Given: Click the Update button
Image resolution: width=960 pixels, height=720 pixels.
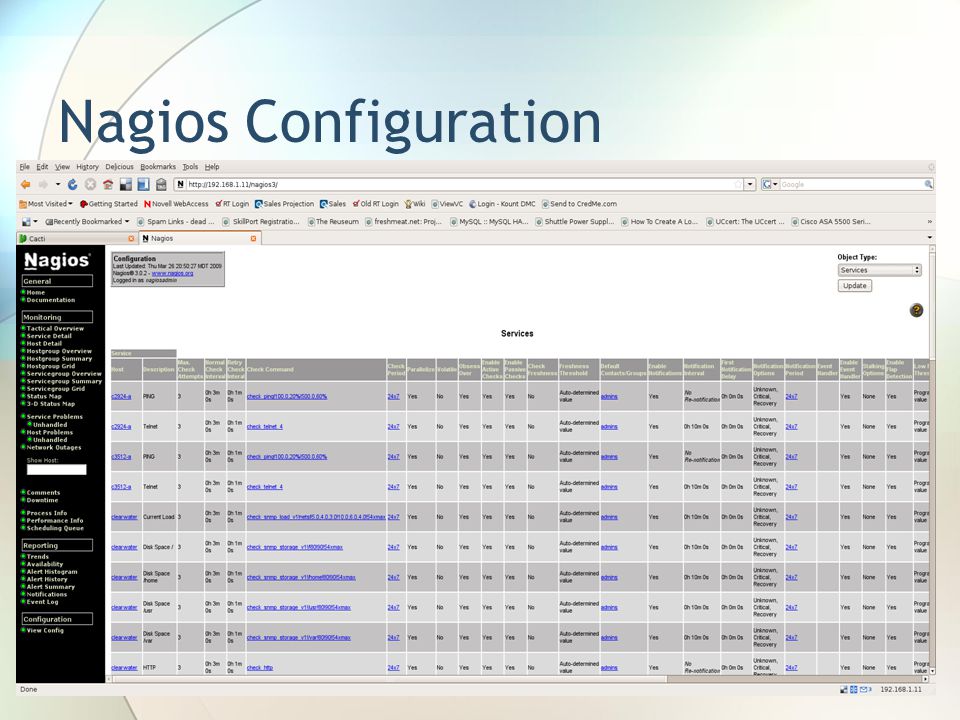Looking at the screenshot, I should tap(855, 286).
